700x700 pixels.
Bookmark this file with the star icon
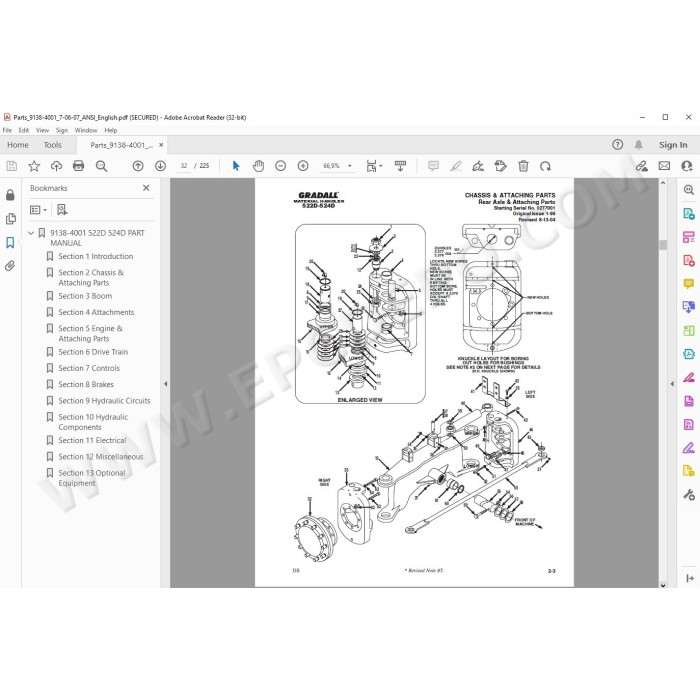click(x=34, y=166)
